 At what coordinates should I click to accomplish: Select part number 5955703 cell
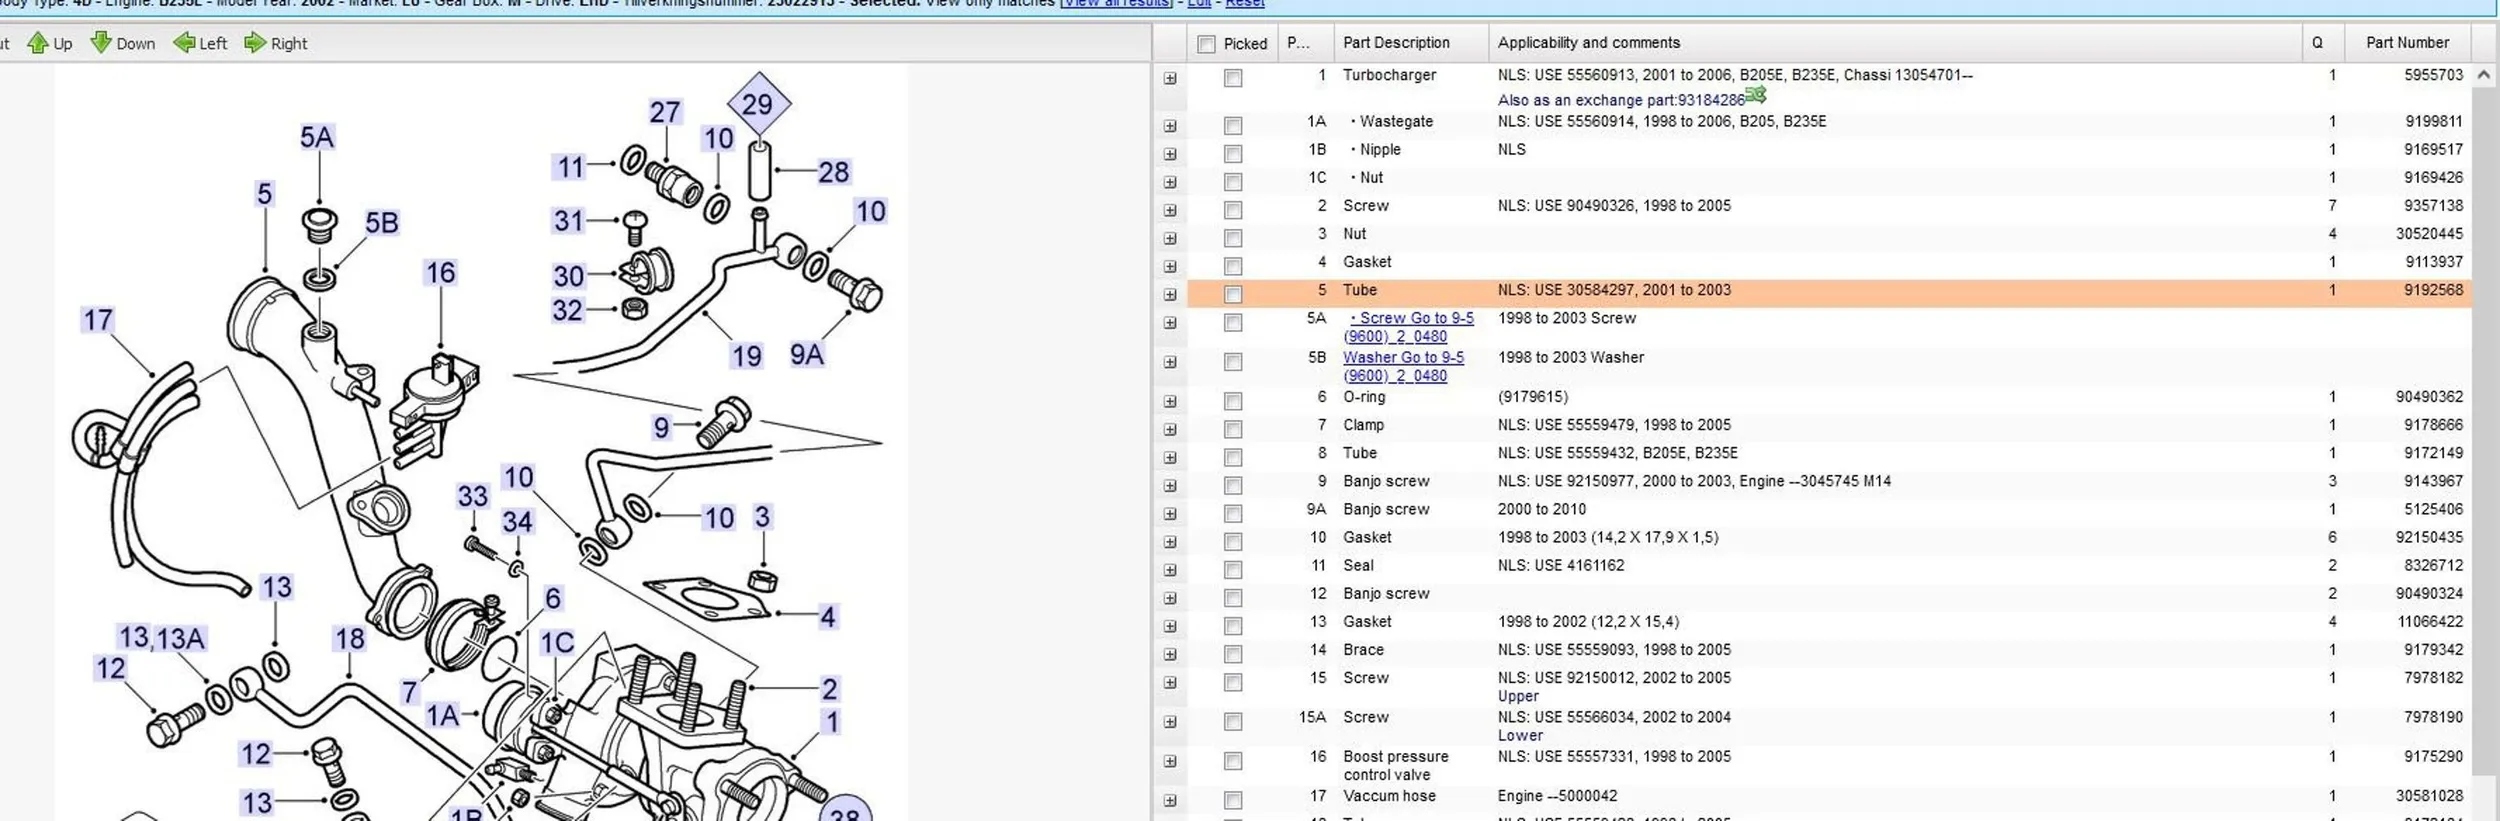2433,75
